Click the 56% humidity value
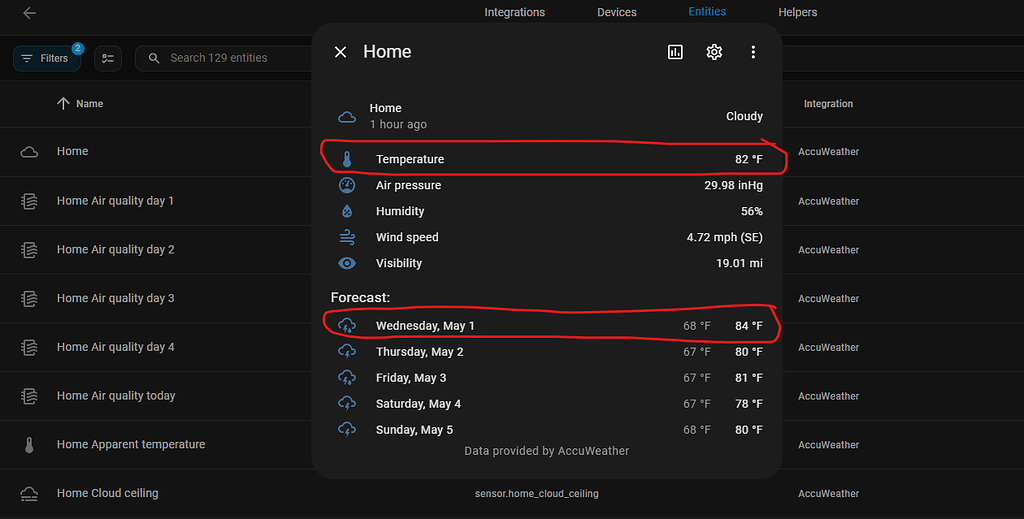The height and width of the screenshot is (519, 1024). (x=752, y=211)
